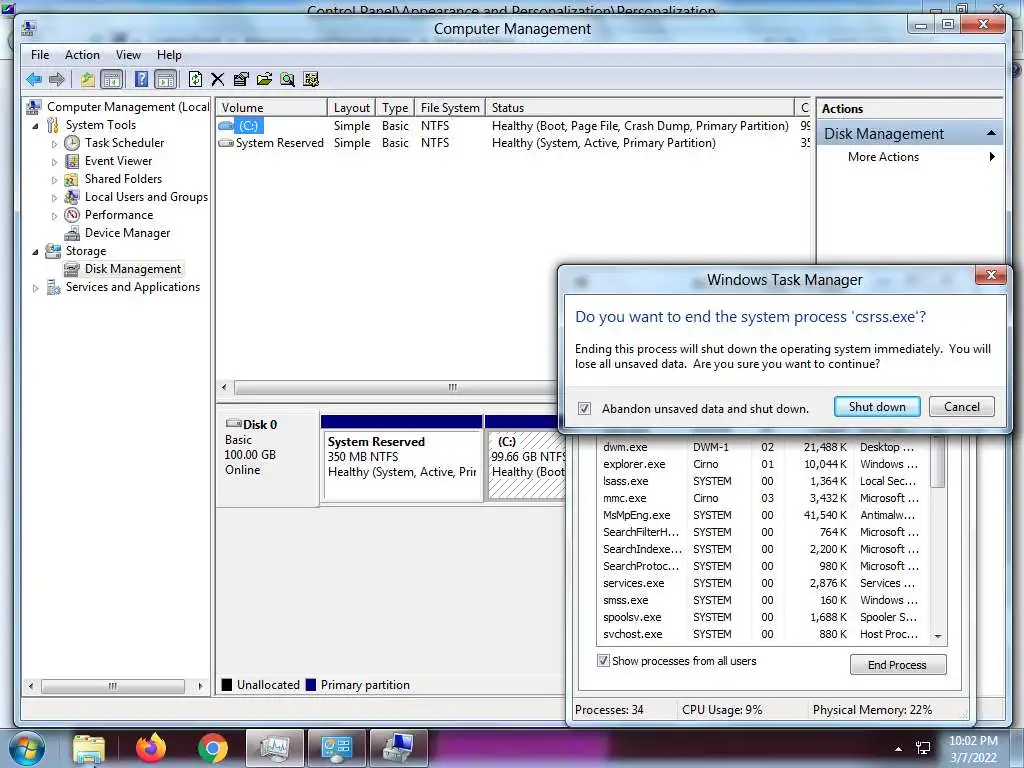1024x768 pixels.
Task: Toggle Show/Hide Action Pane toolbar button
Action: pyautogui.click(x=166, y=80)
